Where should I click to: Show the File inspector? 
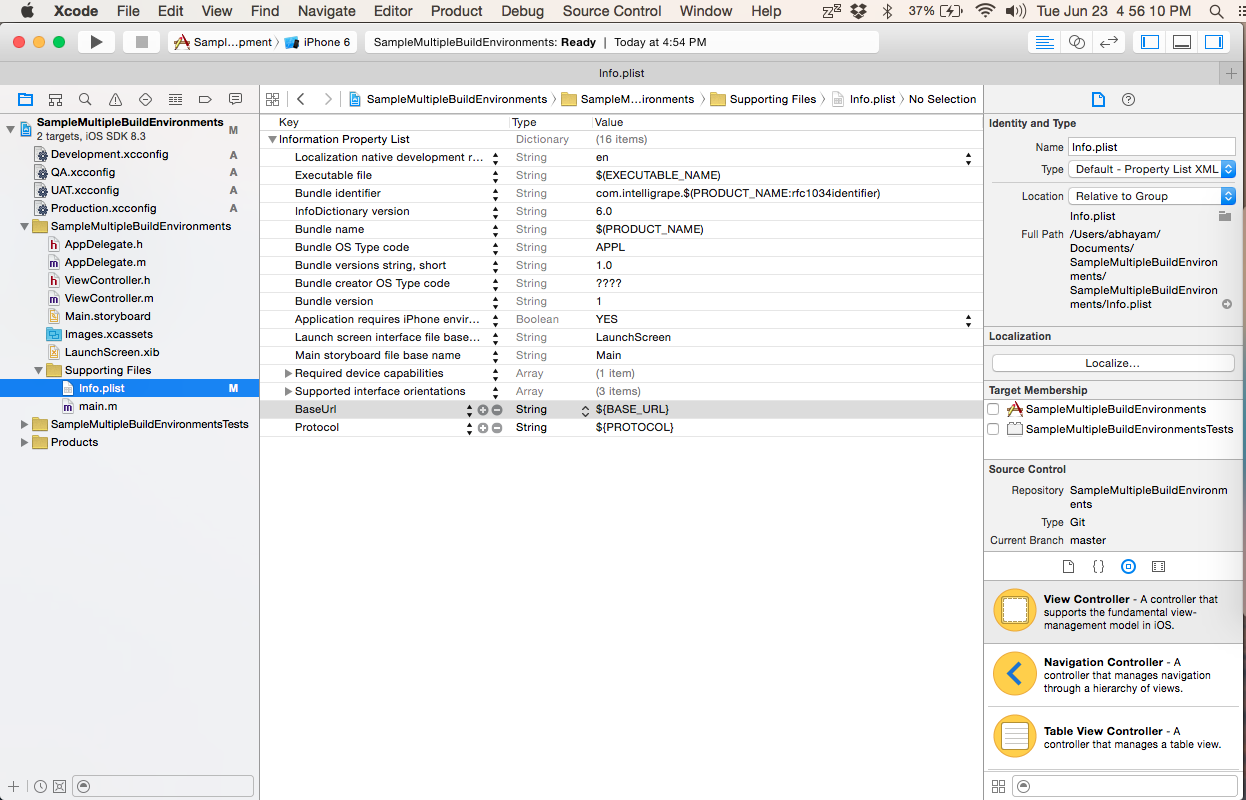[x=1098, y=99]
